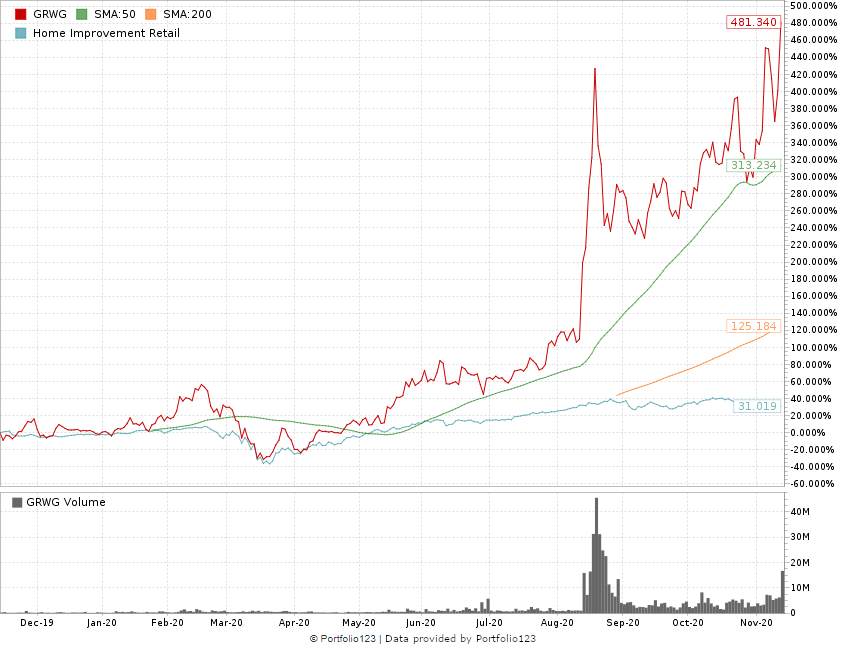Click the Feb-20 x-axis label
The height and width of the screenshot is (650, 845).
(x=167, y=623)
